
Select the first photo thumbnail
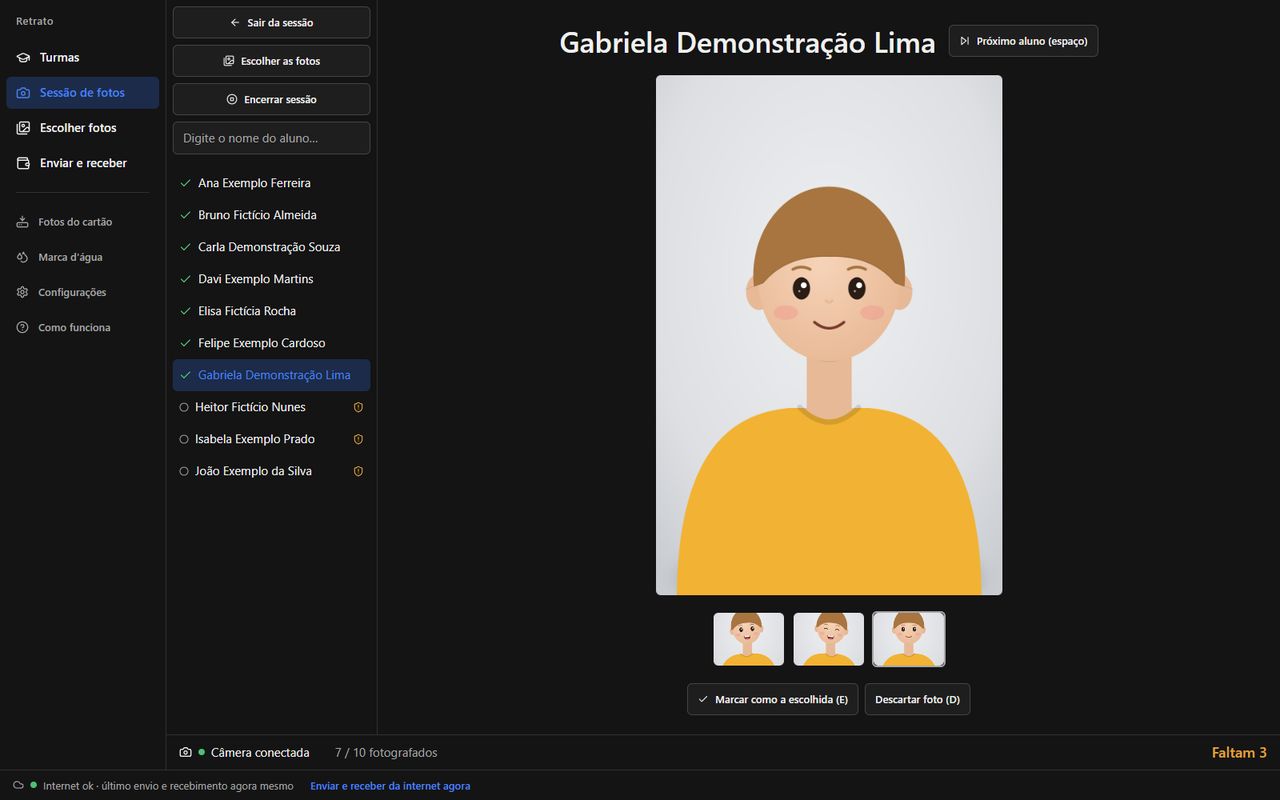pos(749,639)
